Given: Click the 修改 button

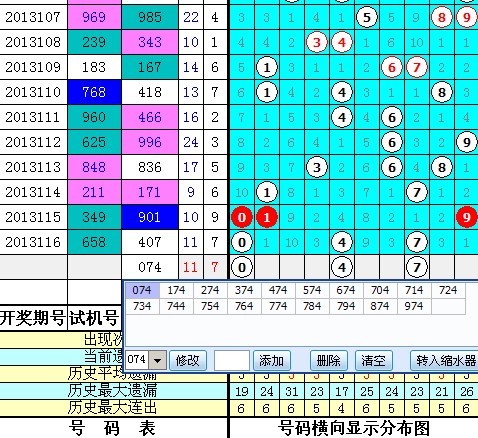Looking at the screenshot, I should (x=188, y=360).
